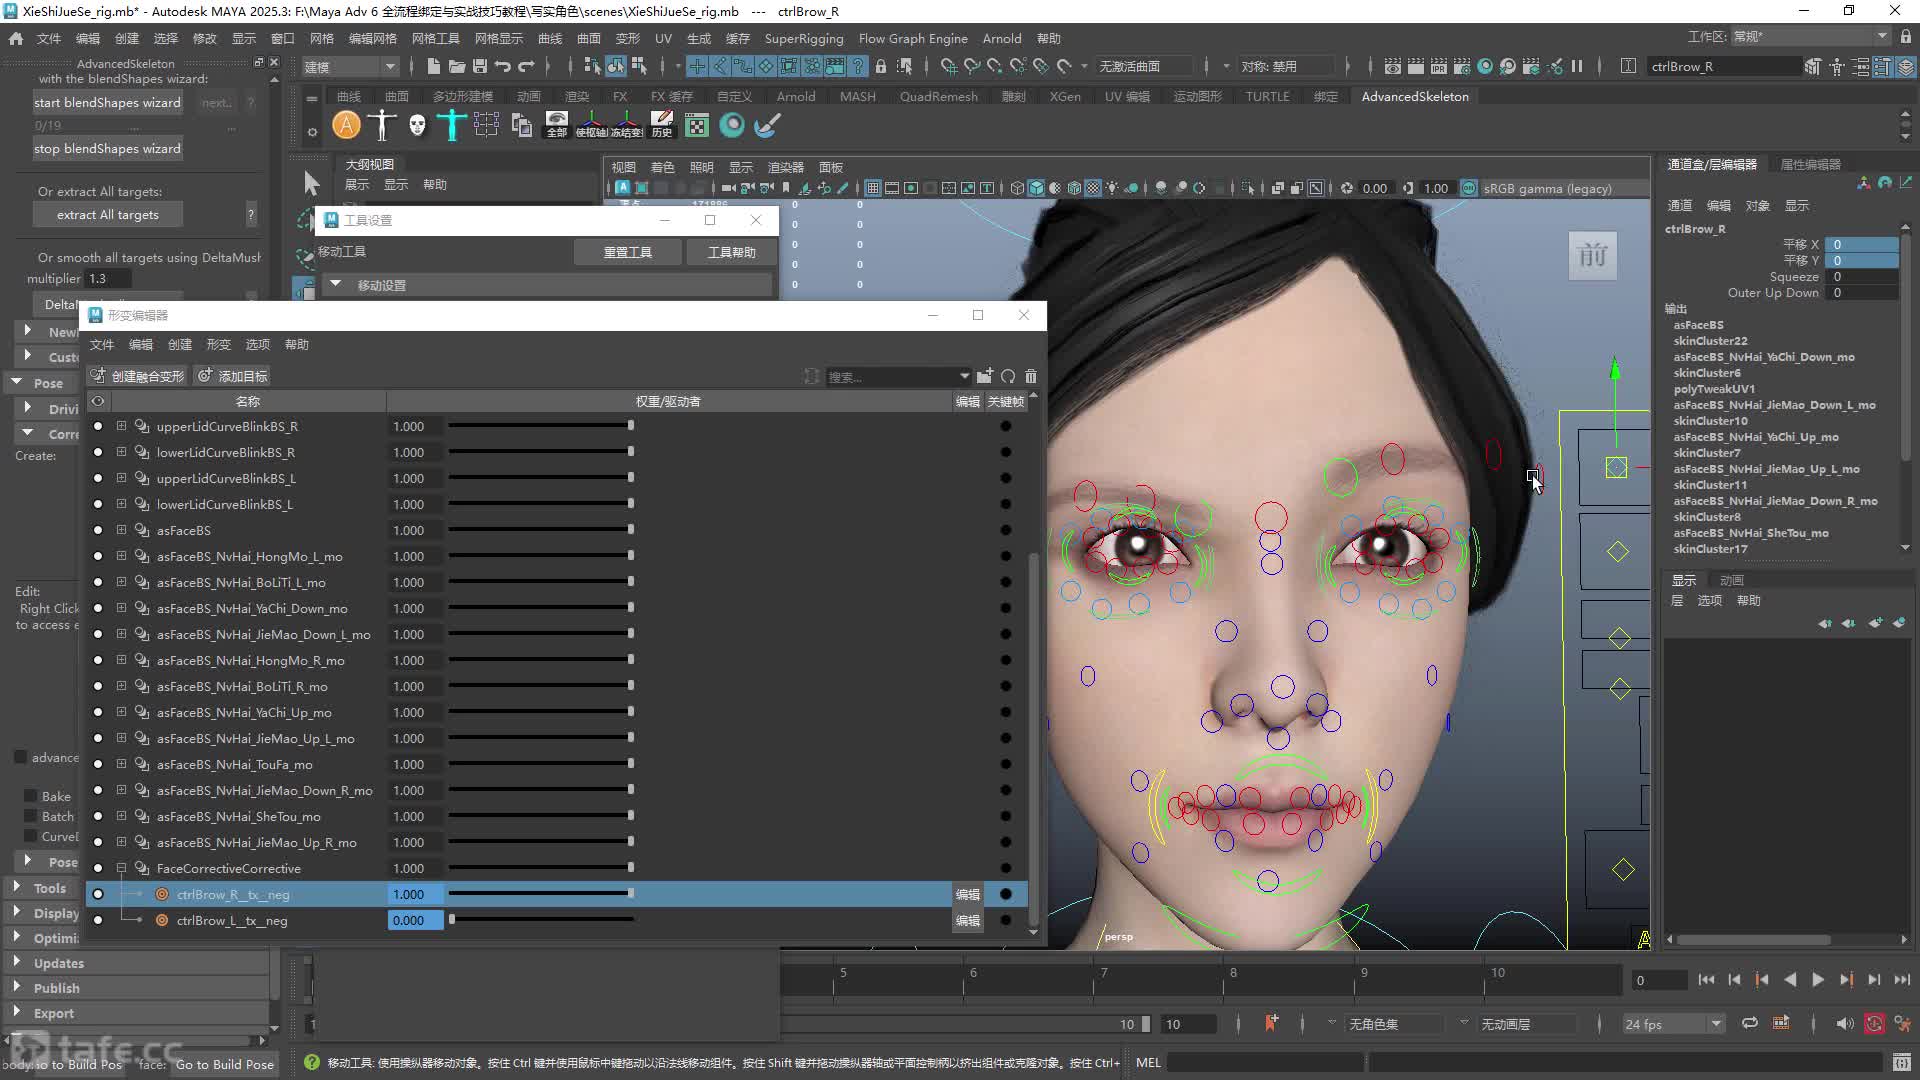Image resolution: width=1920 pixels, height=1080 pixels.
Task: Click the selection arrow tool in the left toolbox
Action: [x=311, y=183]
